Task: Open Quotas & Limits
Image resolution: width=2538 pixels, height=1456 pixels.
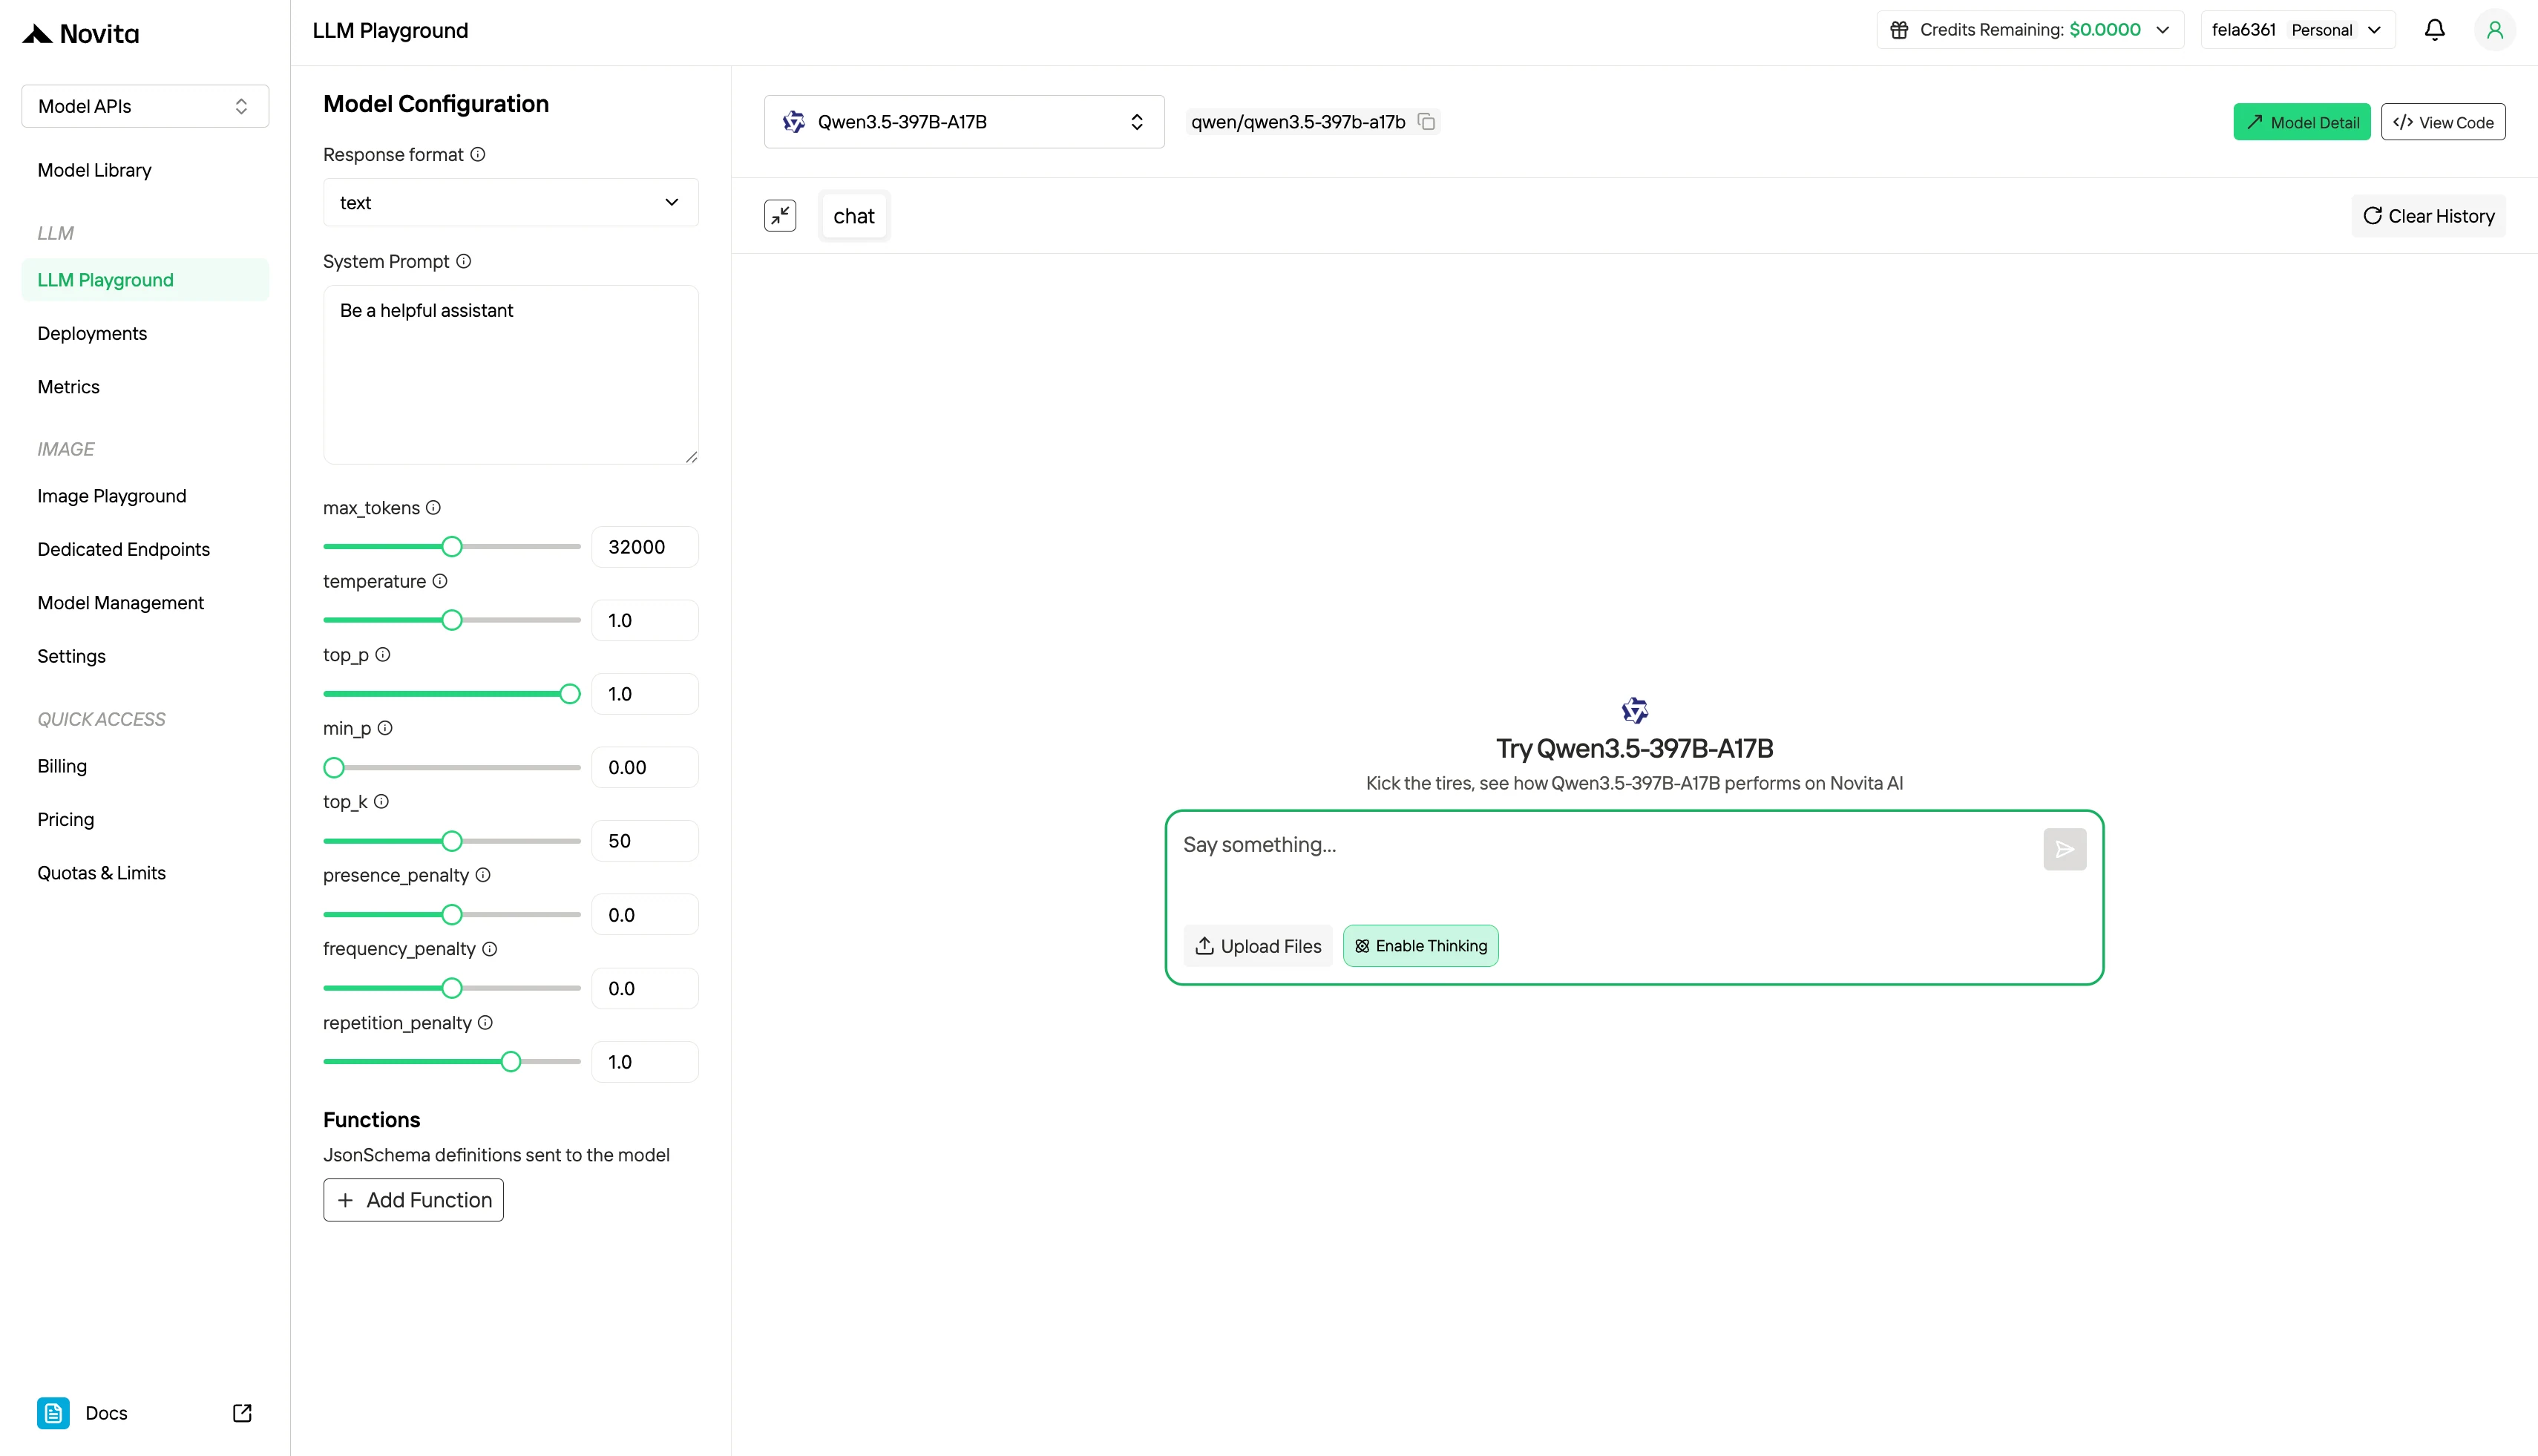Action: (x=102, y=873)
